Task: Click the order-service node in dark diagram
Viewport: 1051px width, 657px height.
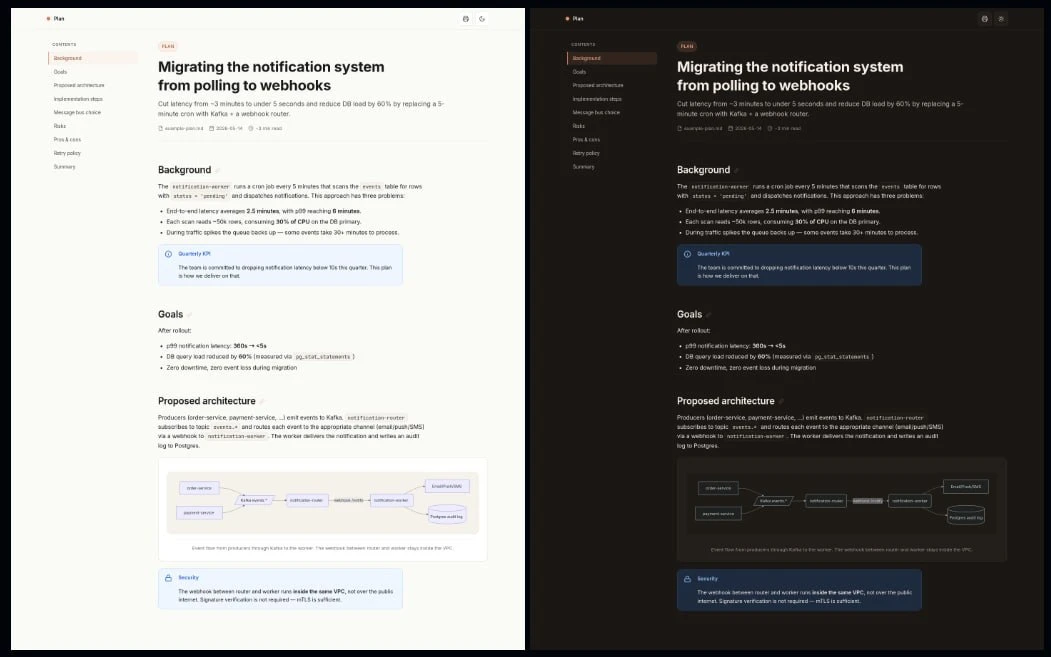Action: tap(718, 488)
